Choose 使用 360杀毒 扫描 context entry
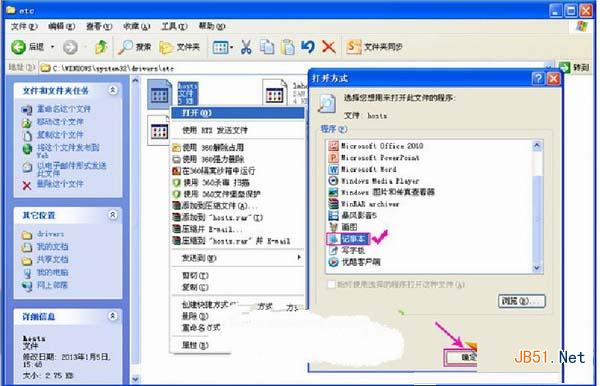The width and height of the screenshot is (600, 386). point(237,182)
